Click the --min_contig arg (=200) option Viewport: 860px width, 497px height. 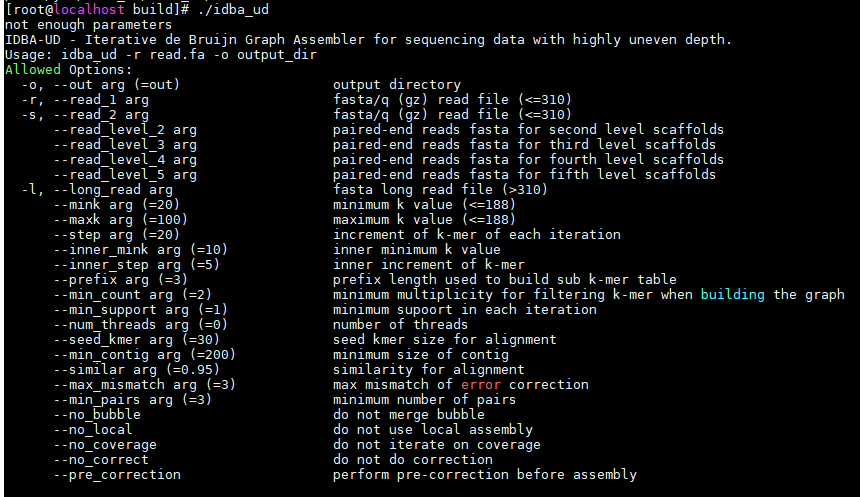pyautogui.click(x=145, y=354)
